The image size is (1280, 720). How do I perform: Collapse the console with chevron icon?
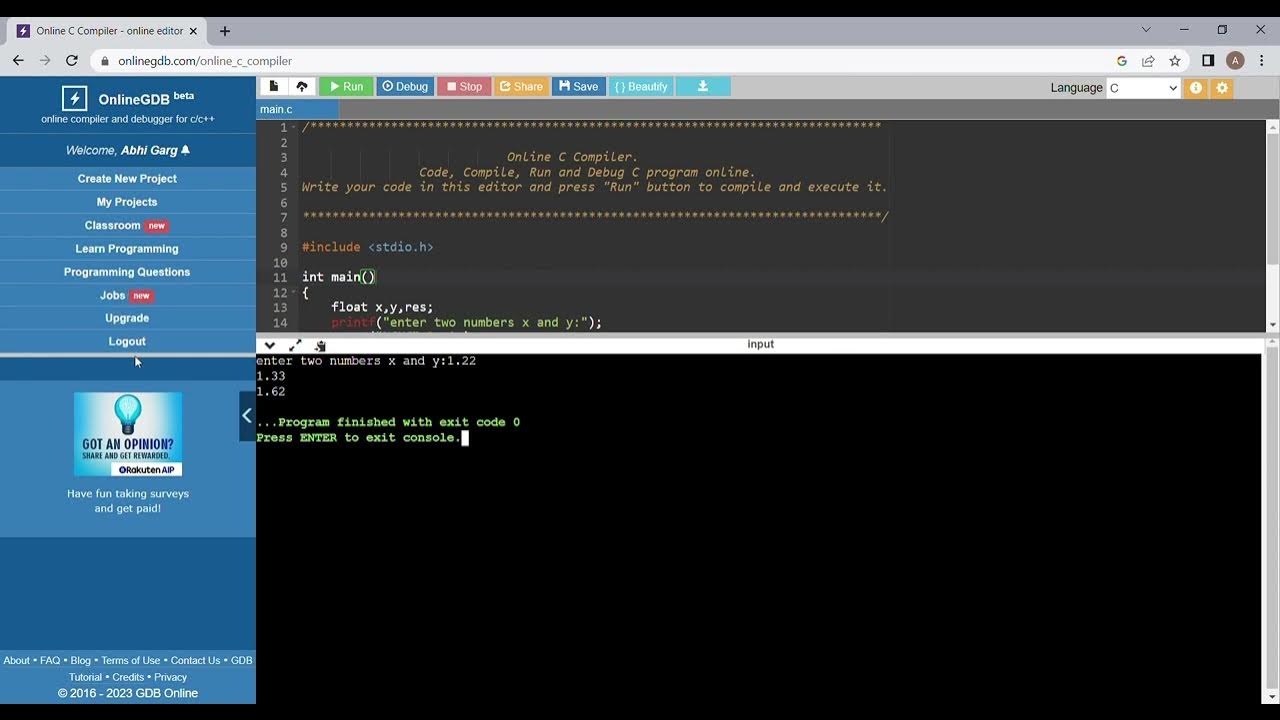[x=269, y=345]
